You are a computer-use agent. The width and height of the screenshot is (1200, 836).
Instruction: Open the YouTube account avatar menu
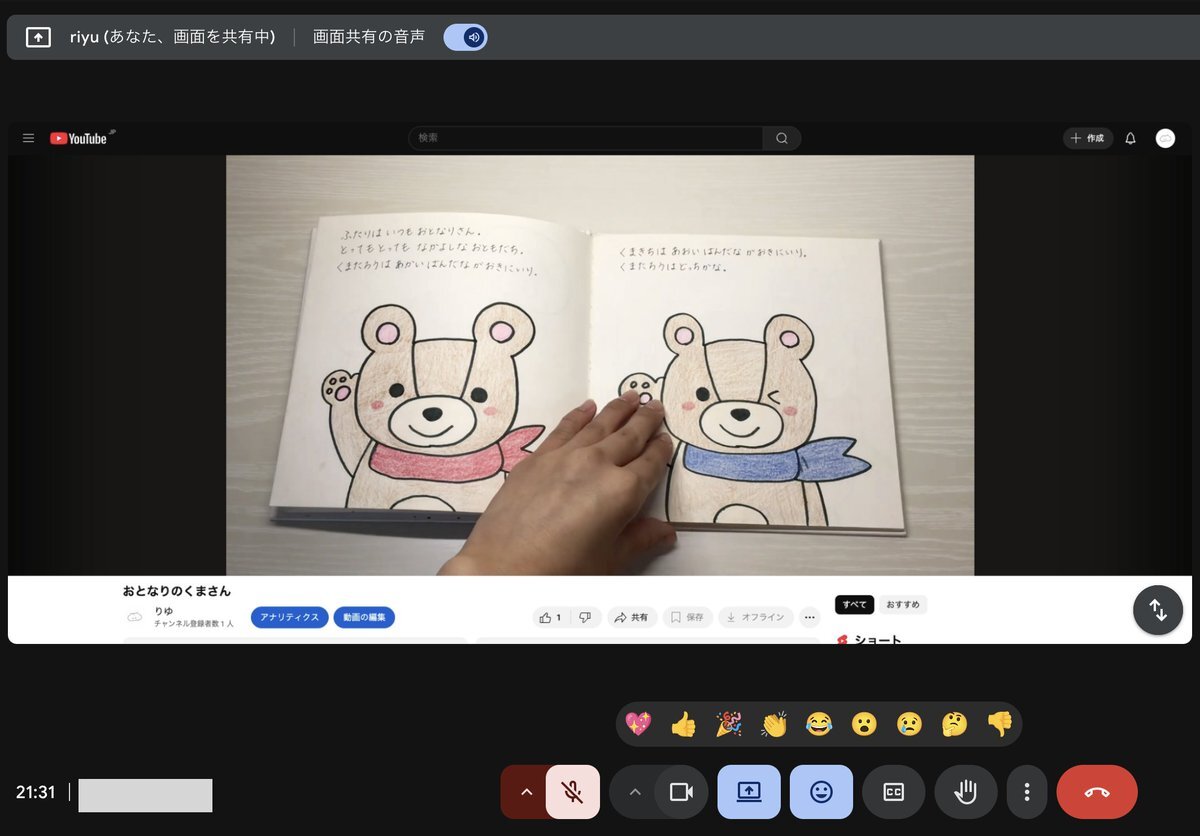tap(1165, 138)
